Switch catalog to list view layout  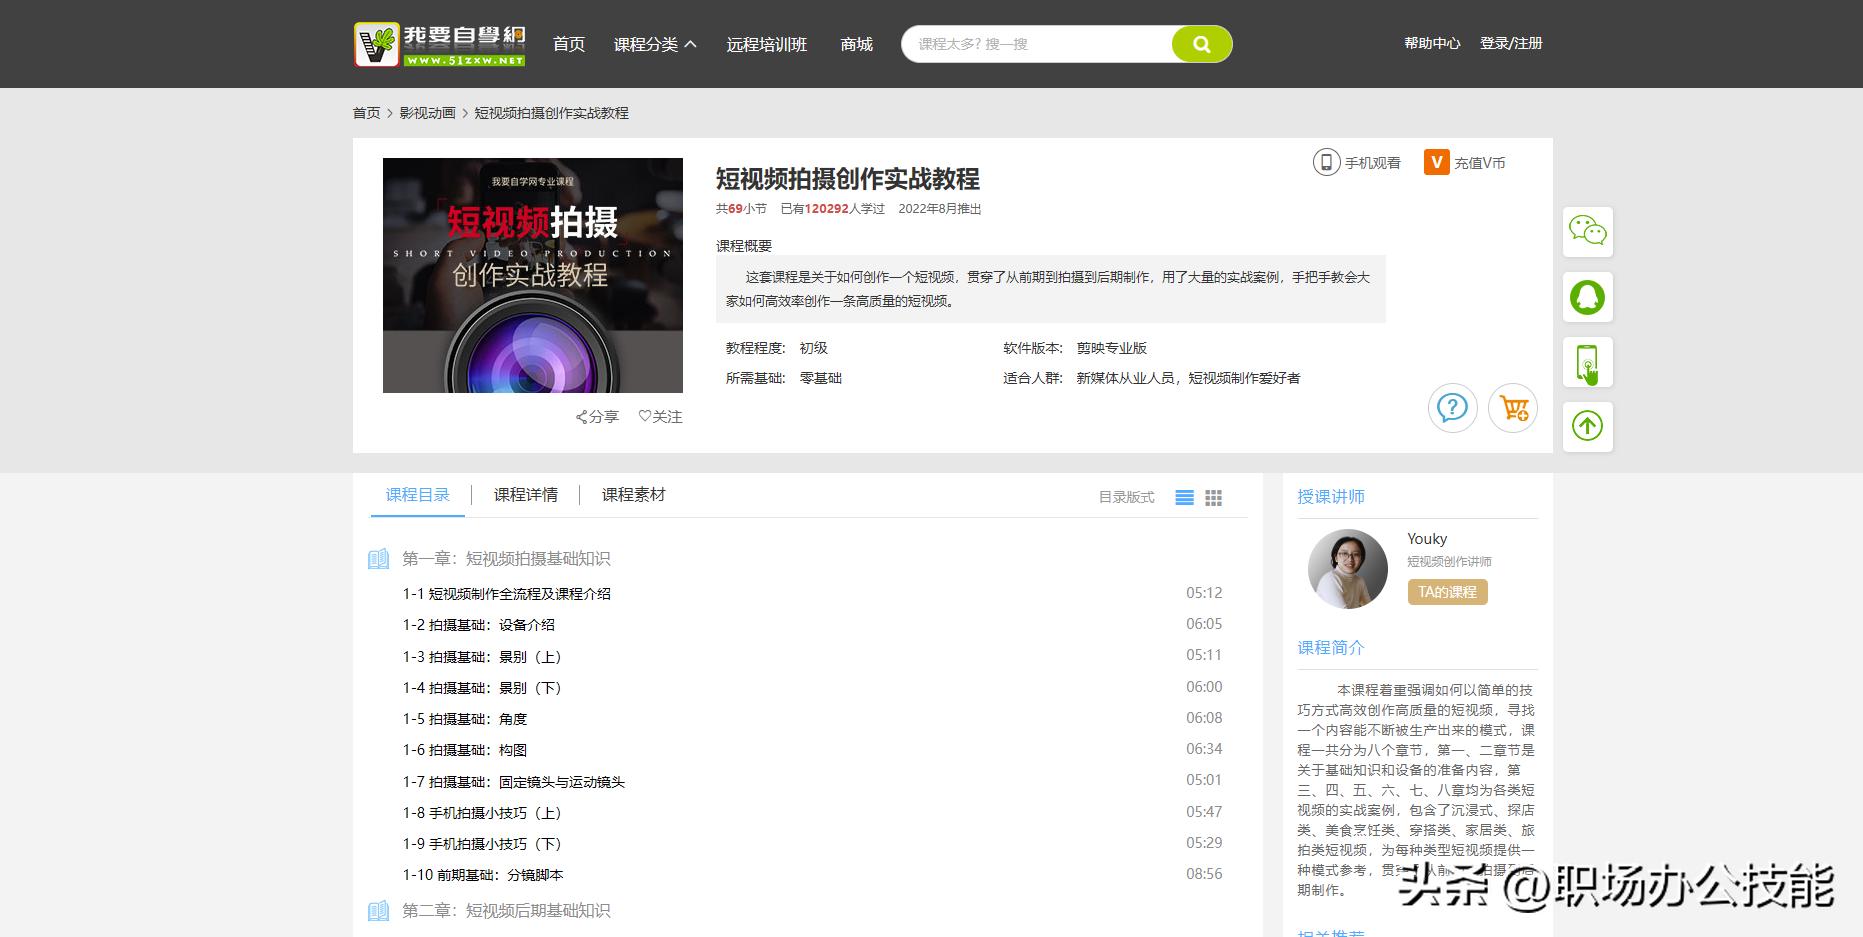click(x=1184, y=497)
